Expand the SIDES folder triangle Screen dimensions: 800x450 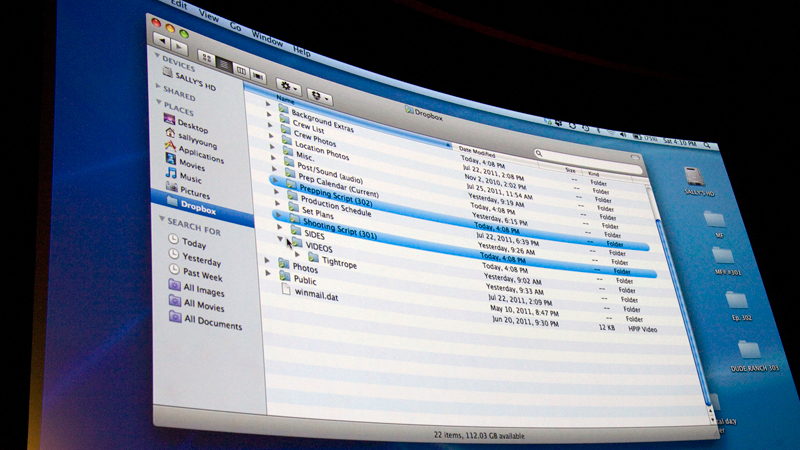279,226
